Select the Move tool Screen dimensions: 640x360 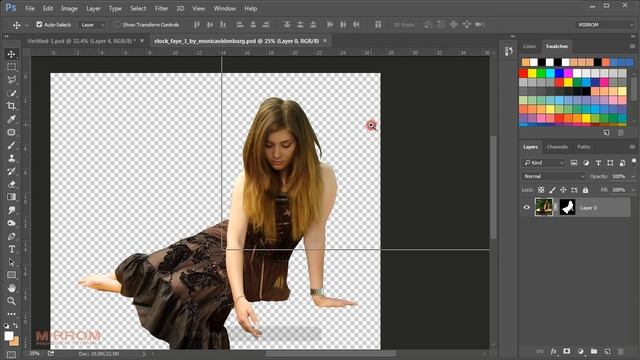11,54
